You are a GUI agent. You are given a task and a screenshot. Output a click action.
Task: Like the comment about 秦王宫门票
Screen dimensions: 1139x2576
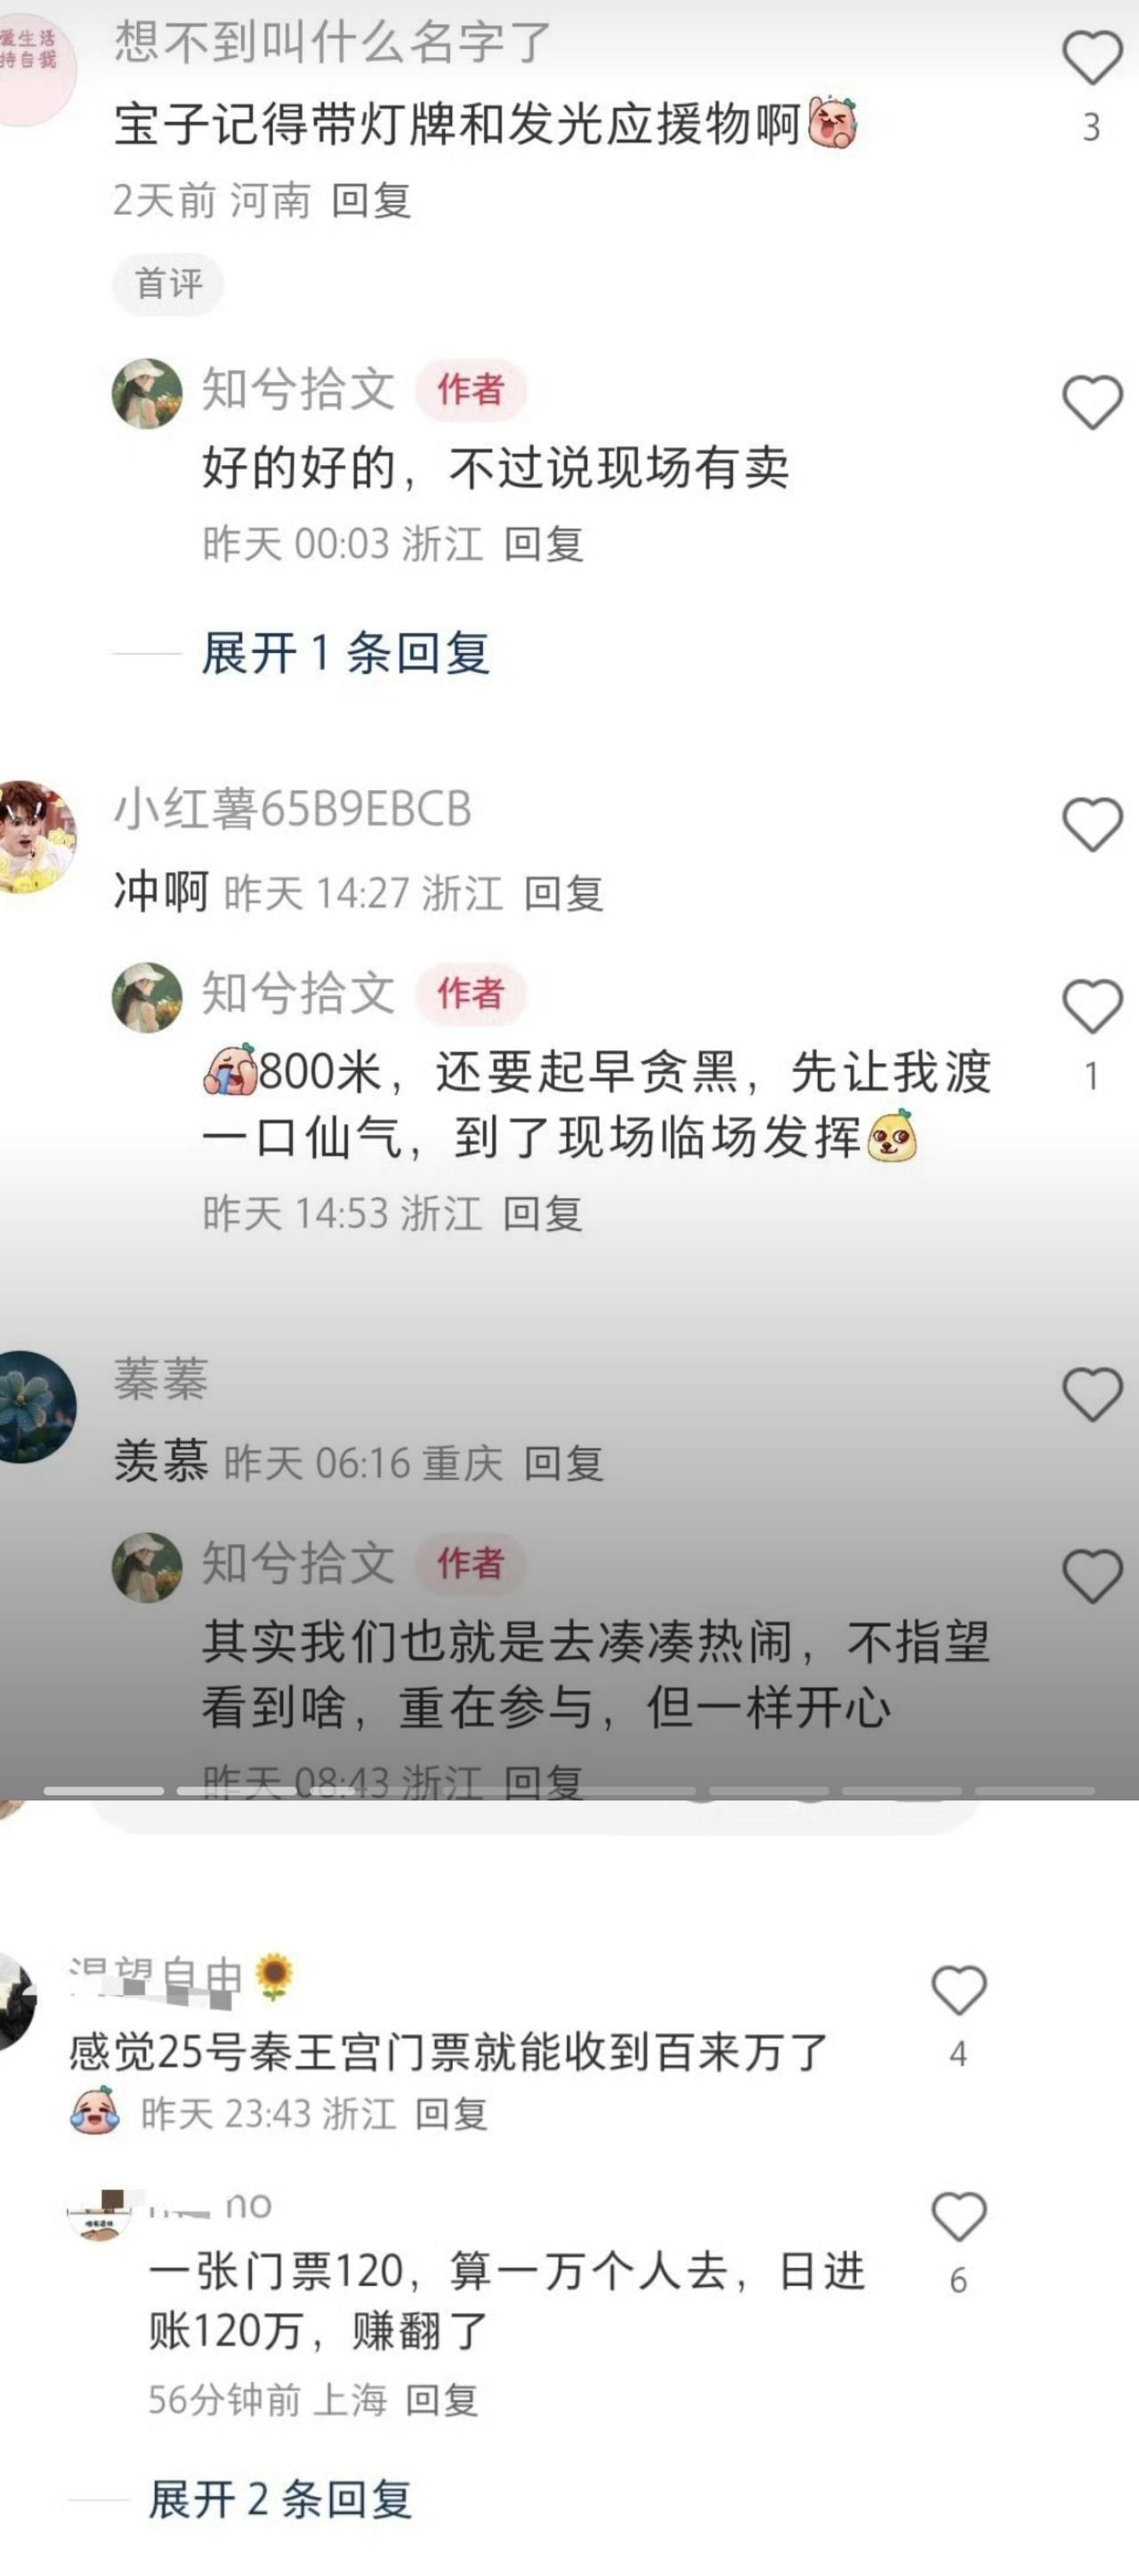[x=959, y=1989]
